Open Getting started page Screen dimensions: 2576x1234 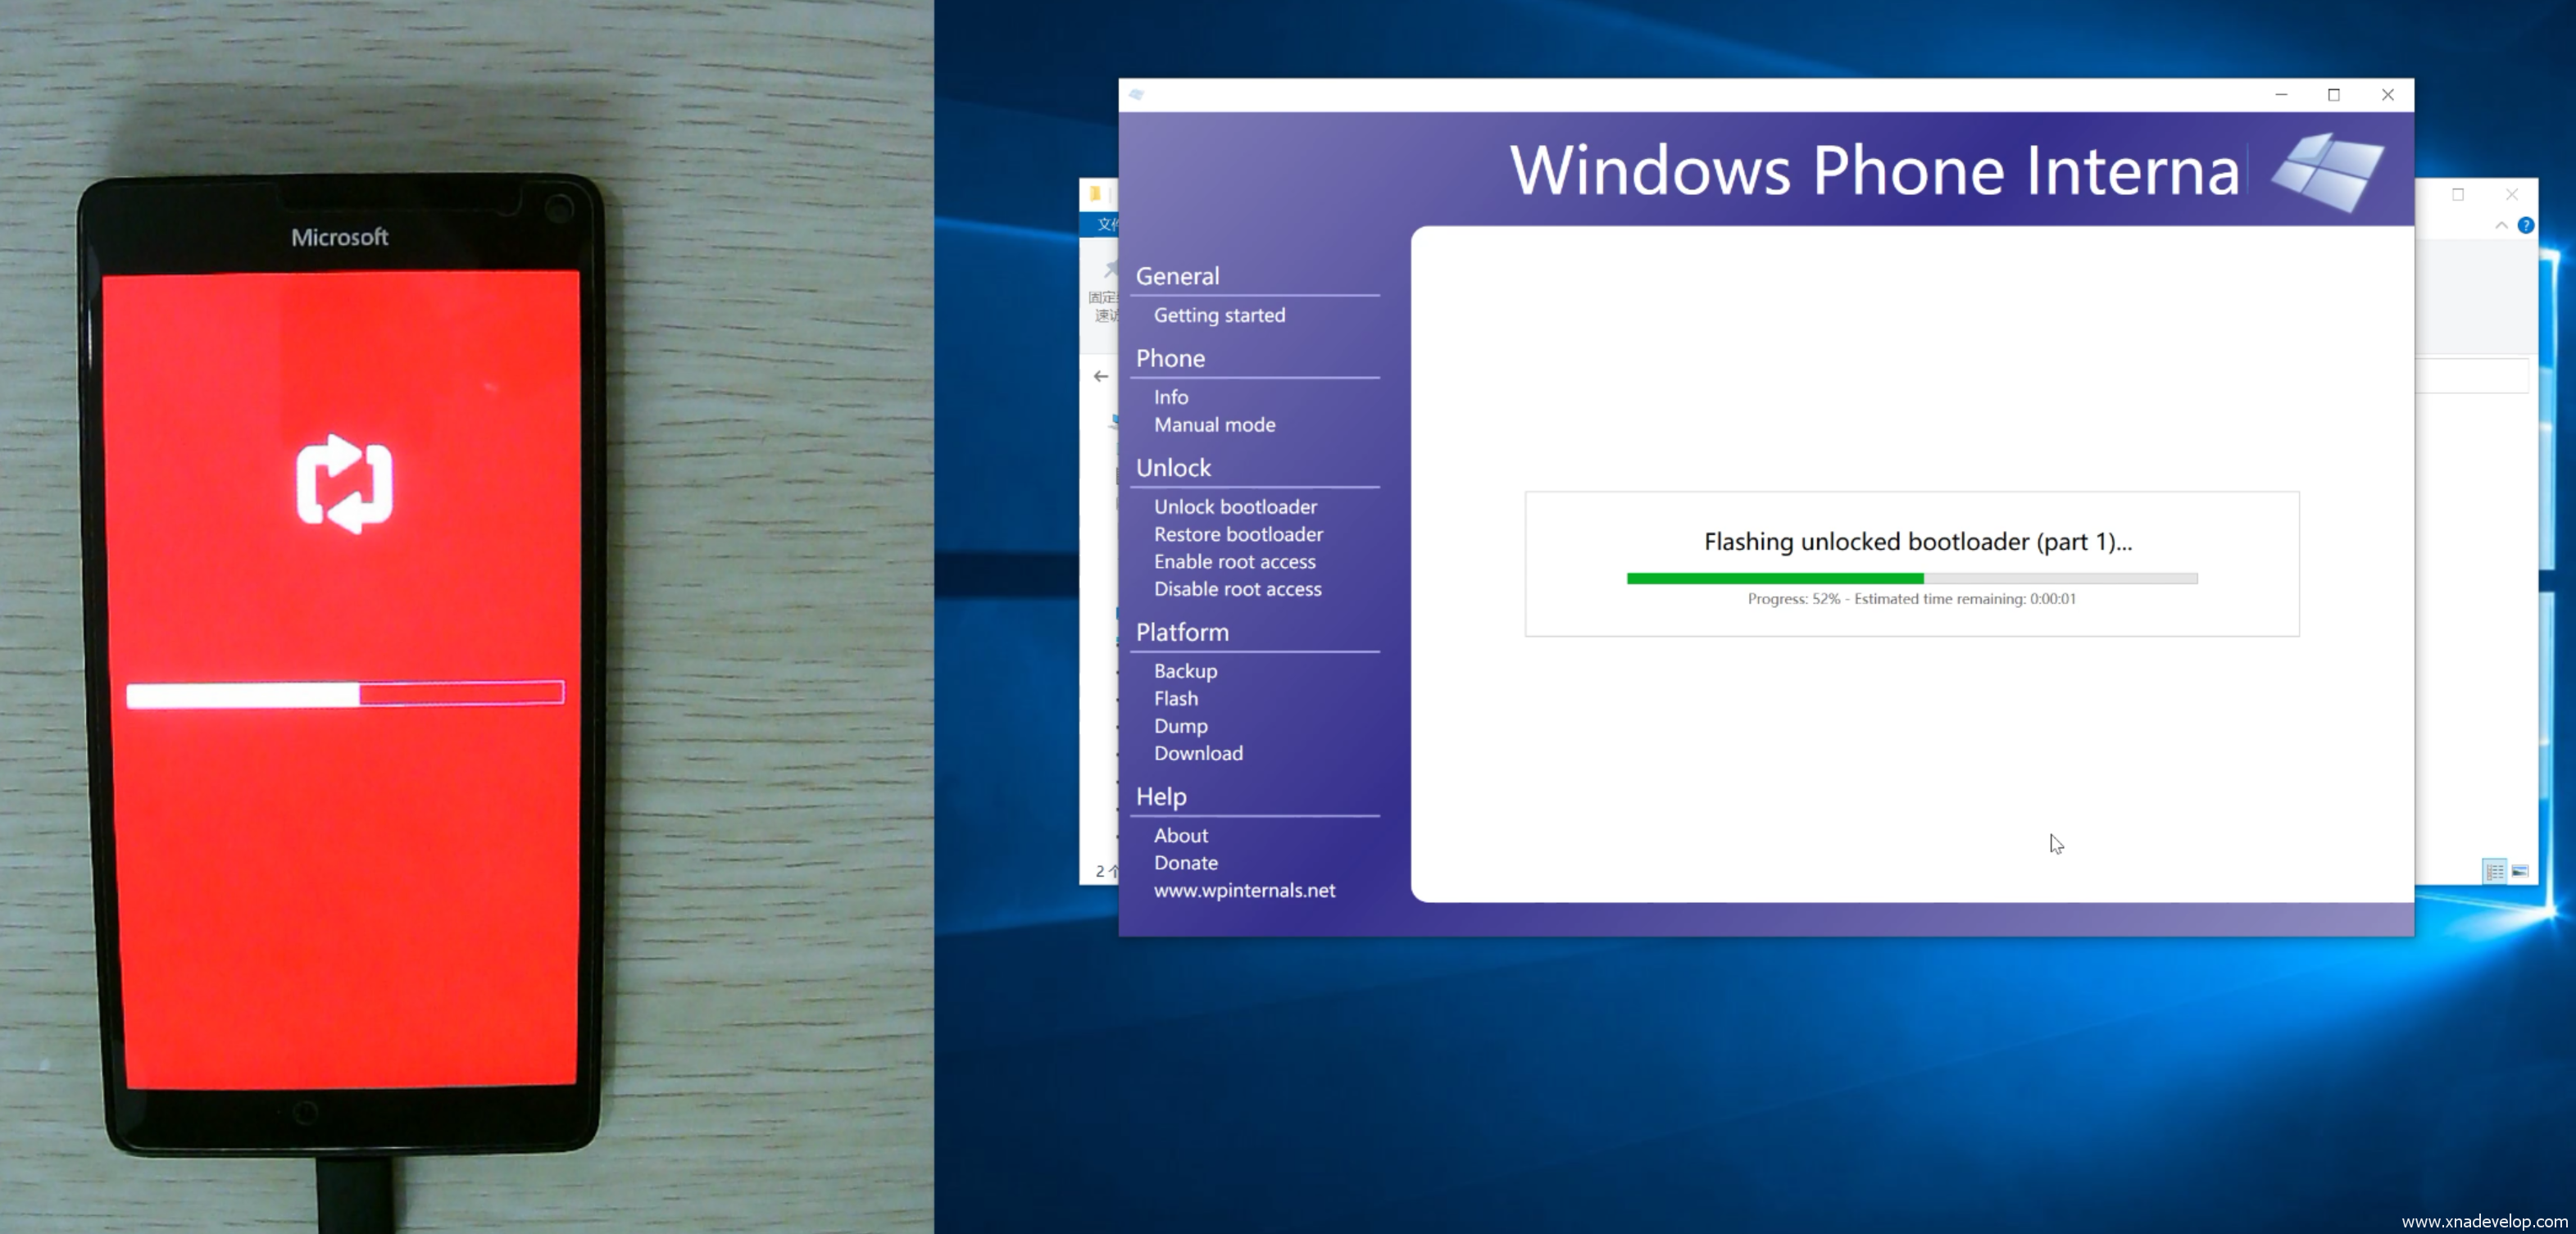pyautogui.click(x=1219, y=315)
